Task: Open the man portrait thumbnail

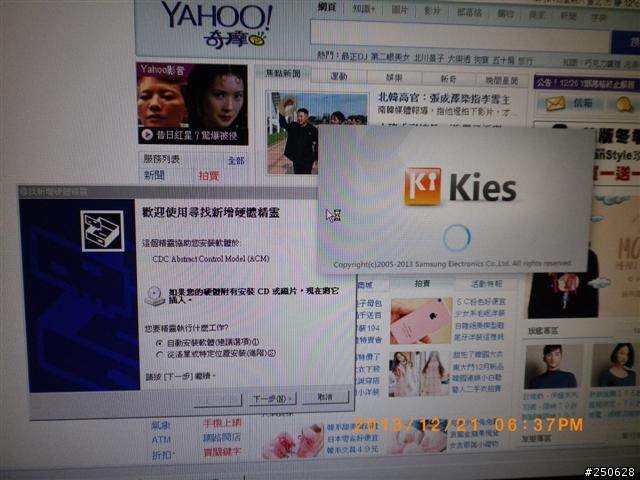Action: (553, 367)
